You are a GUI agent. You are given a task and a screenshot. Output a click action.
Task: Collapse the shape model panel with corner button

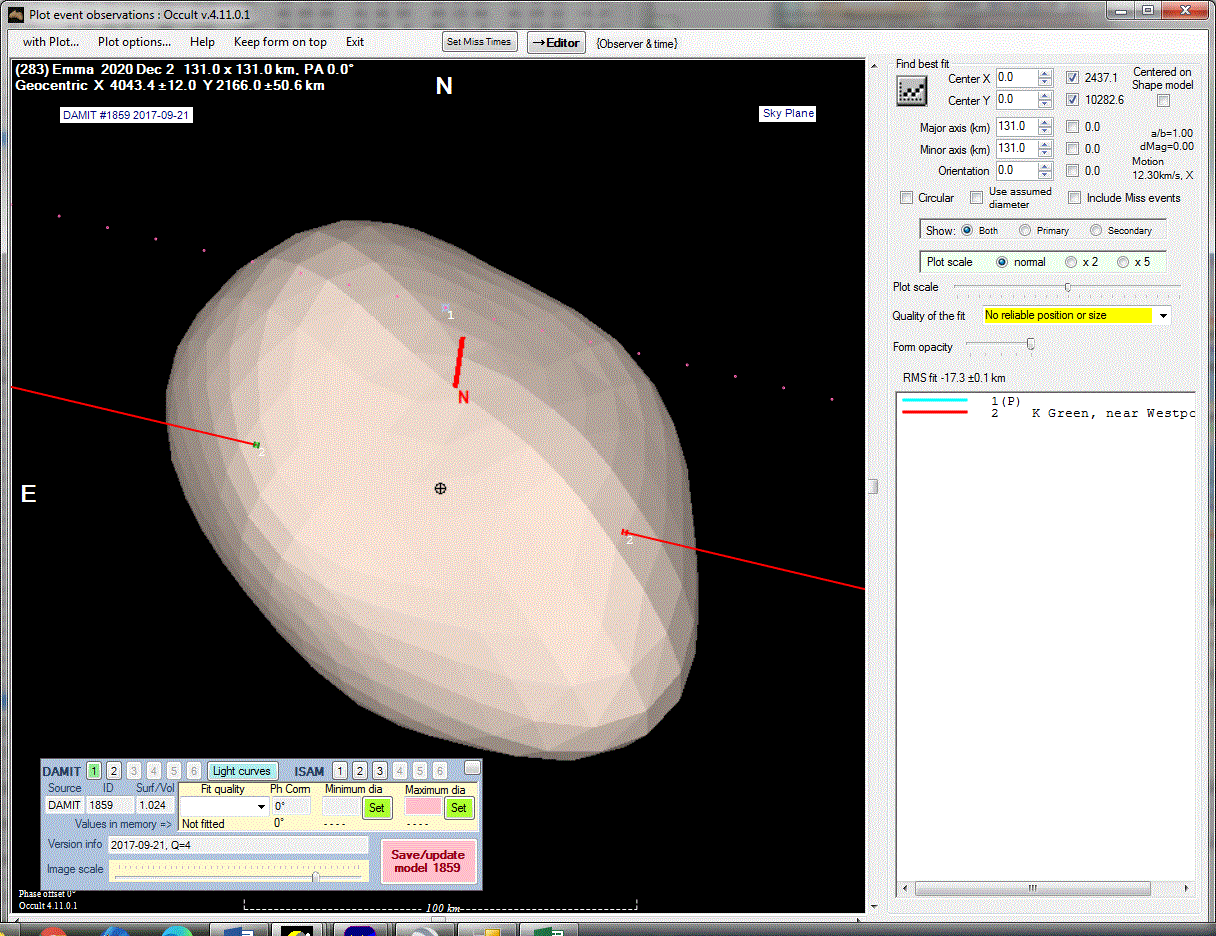tap(472, 767)
